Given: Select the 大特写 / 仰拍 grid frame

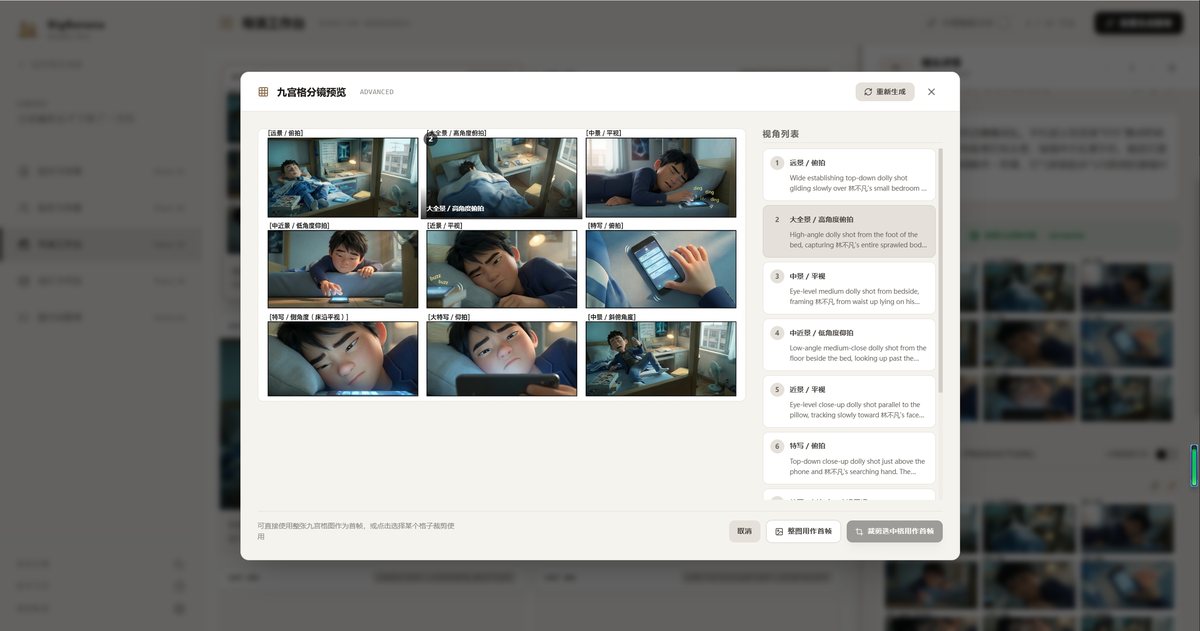Looking at the screenshot, I should pyautogui.click(x=502, y=359).
